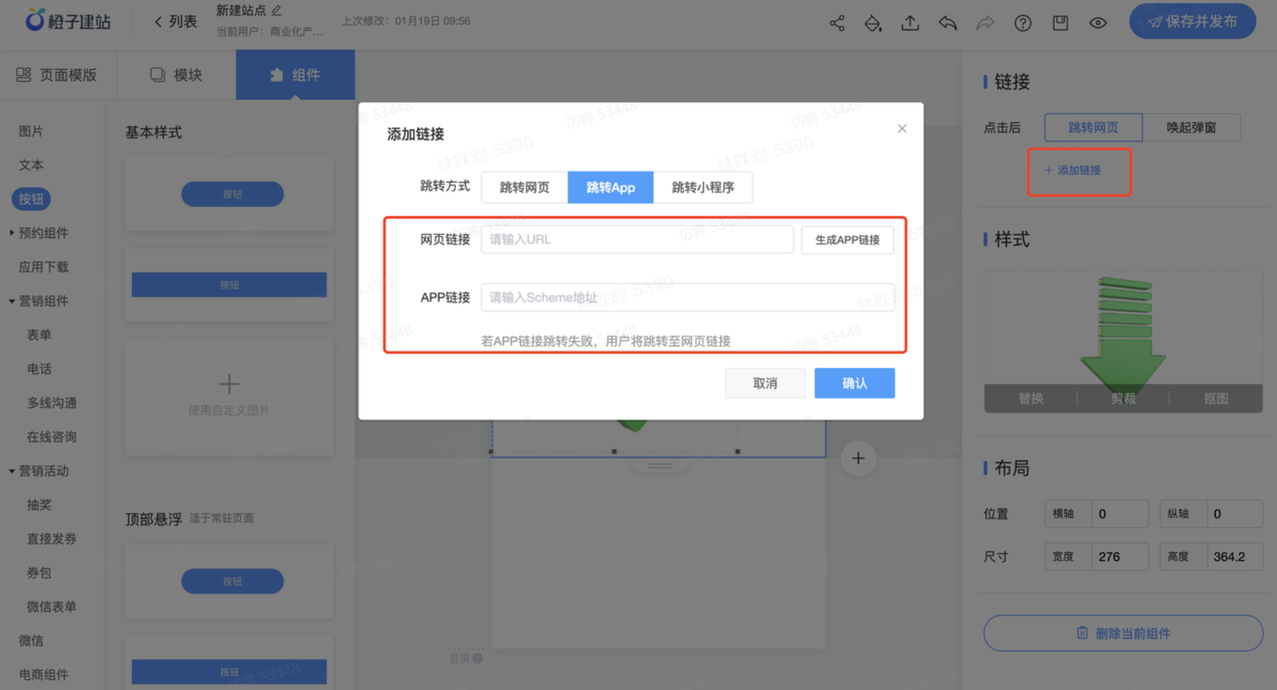The width and height of the screenshot is (1277, 690).
Task: Save the site using the floppy disk icon
Action: click(x=1060, y=21)
